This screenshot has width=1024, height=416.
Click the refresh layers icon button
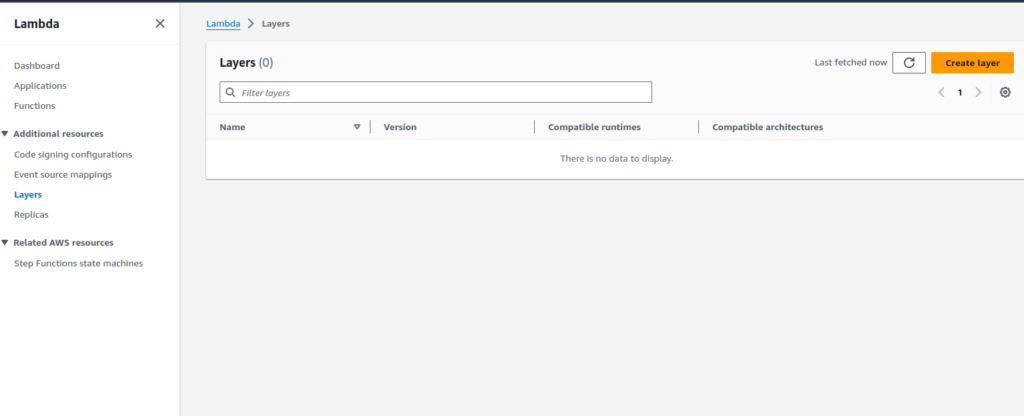(x=908, y=63)
